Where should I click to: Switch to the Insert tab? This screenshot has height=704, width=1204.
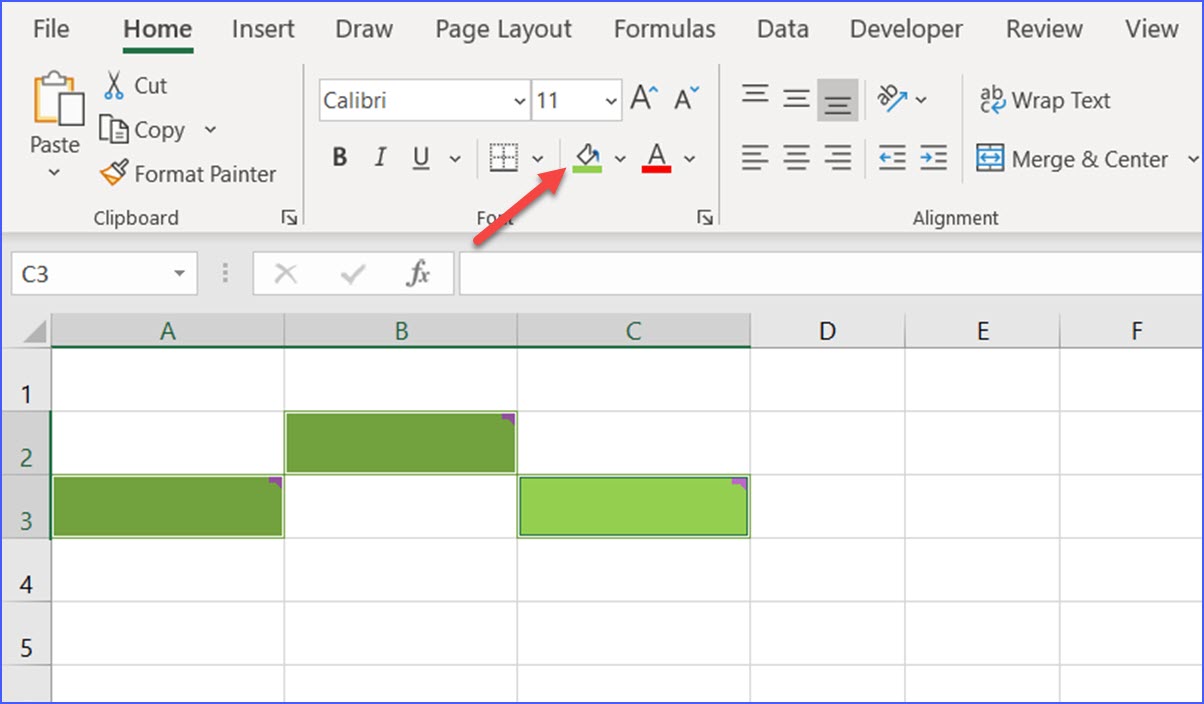(x=263, y=30)
